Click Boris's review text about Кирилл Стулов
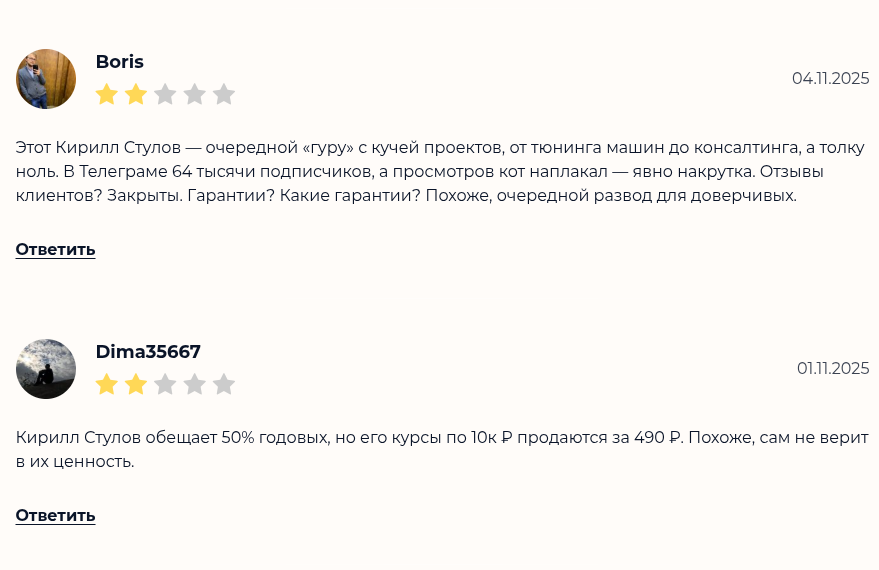 (440, 171)
